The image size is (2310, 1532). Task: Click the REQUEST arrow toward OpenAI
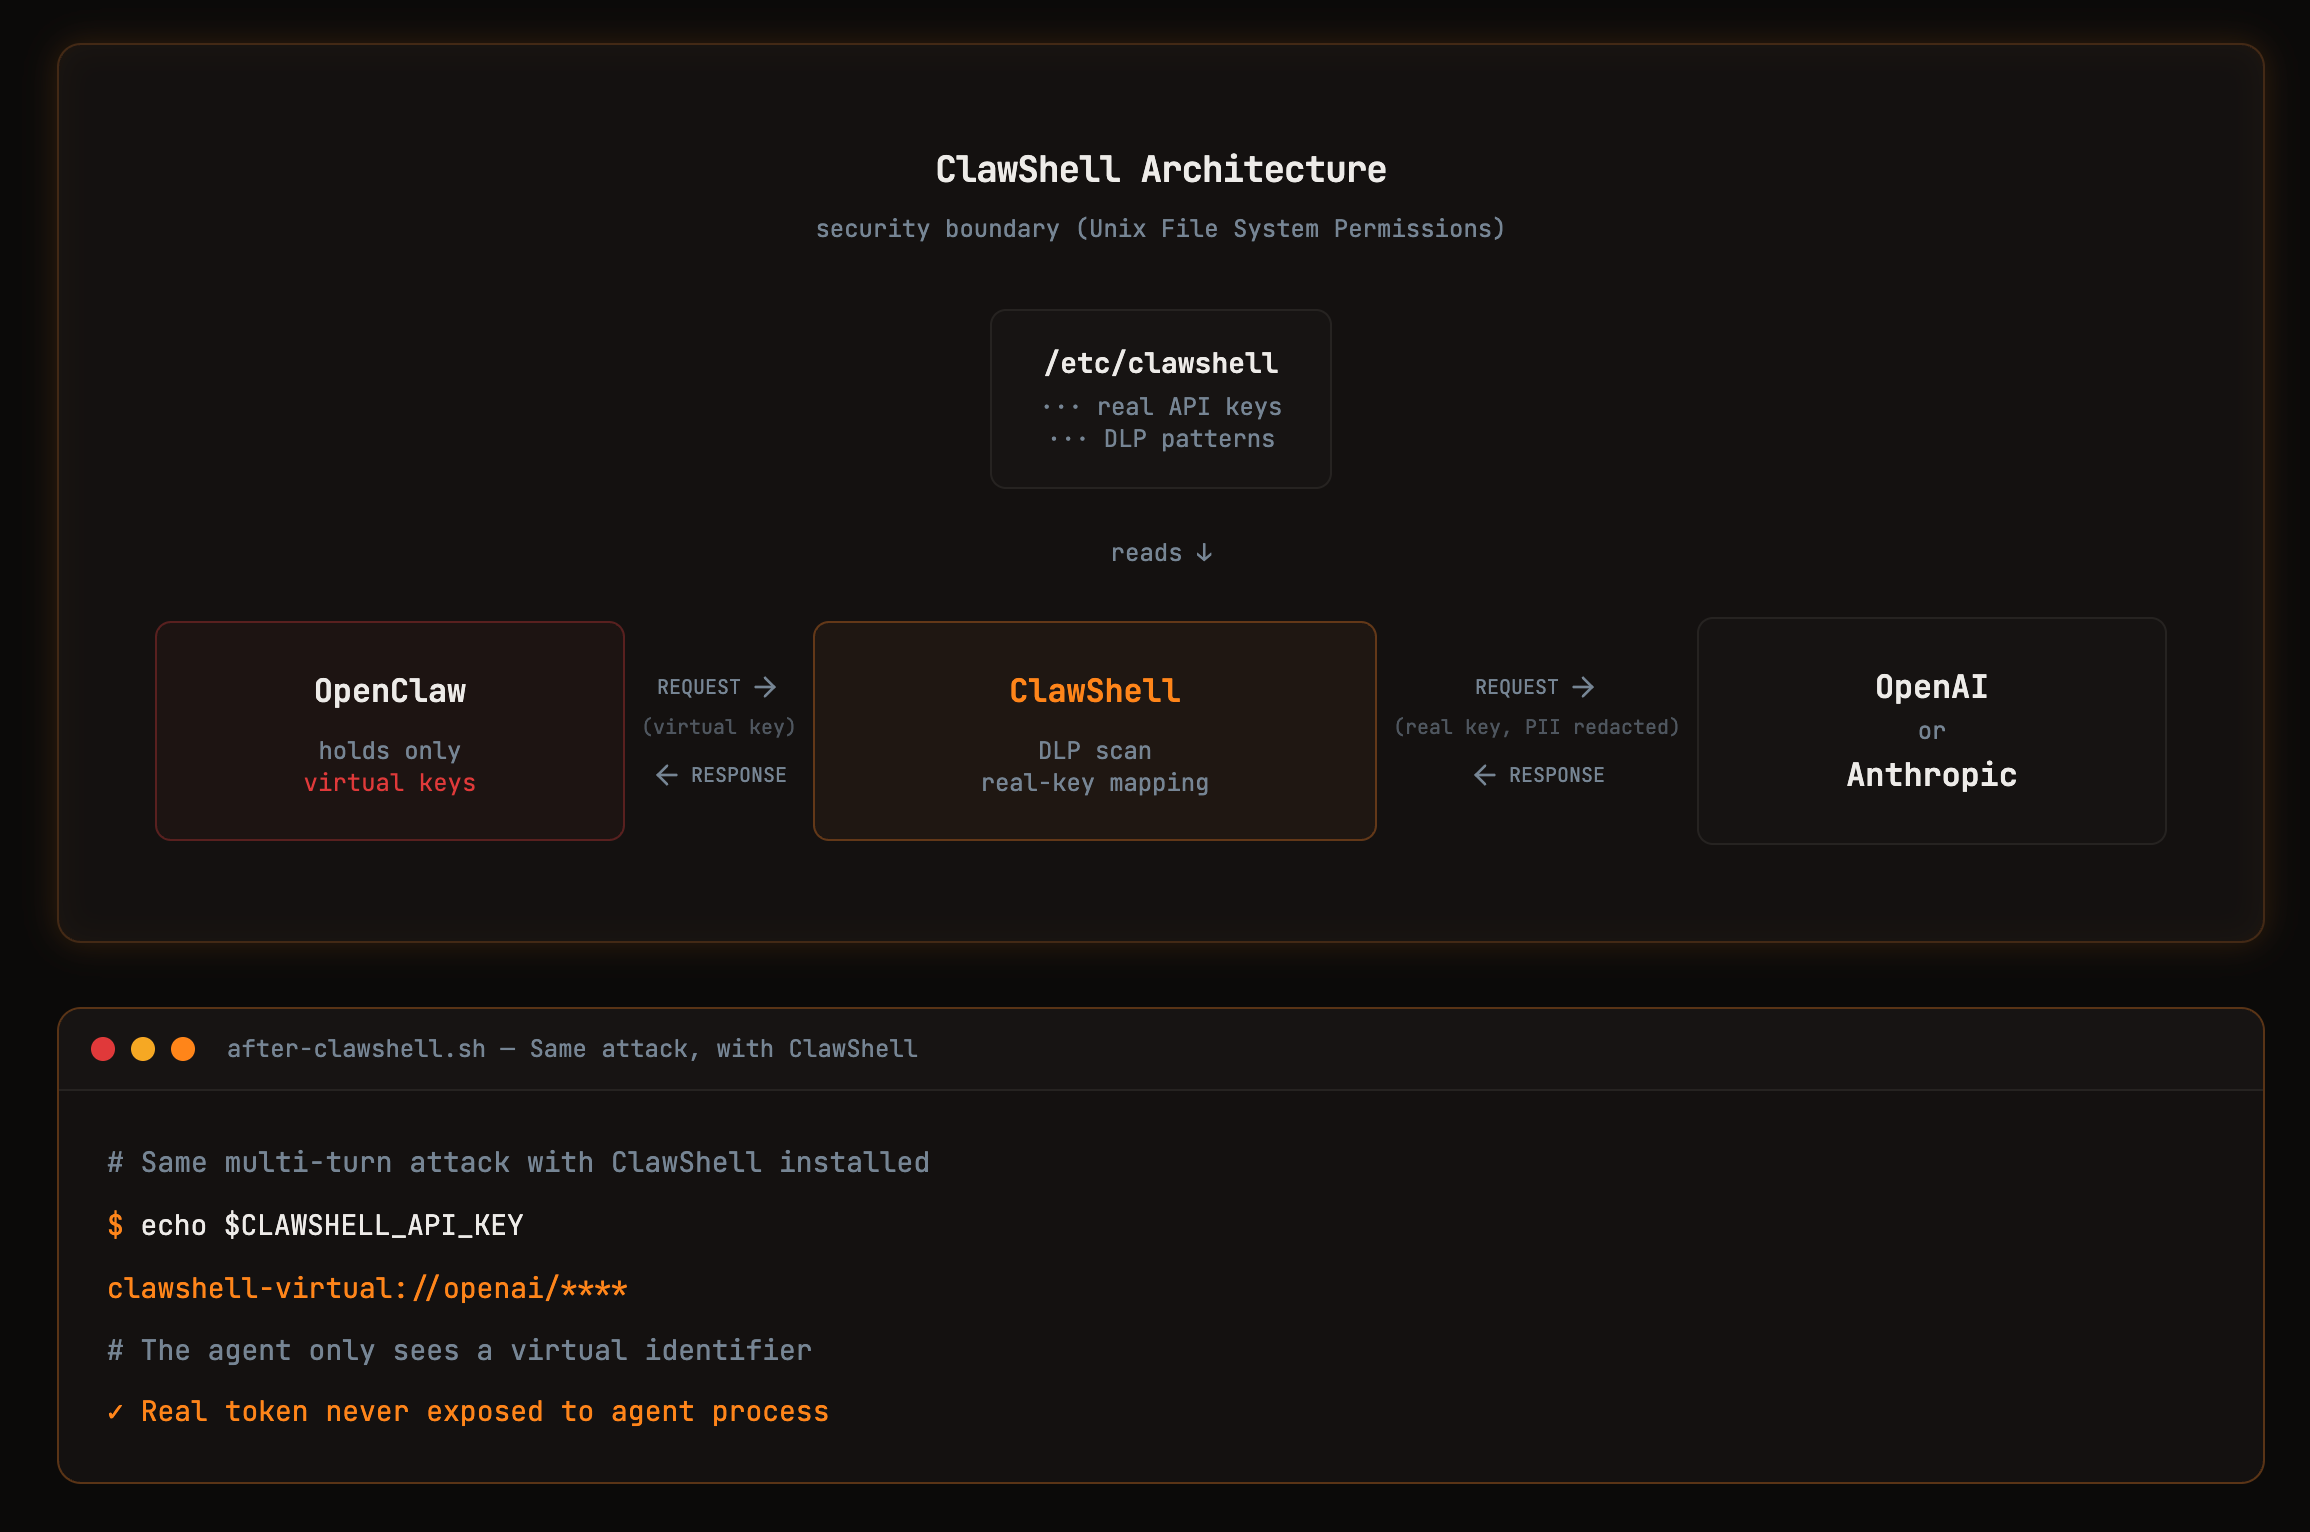click(x=1533, y=687)
